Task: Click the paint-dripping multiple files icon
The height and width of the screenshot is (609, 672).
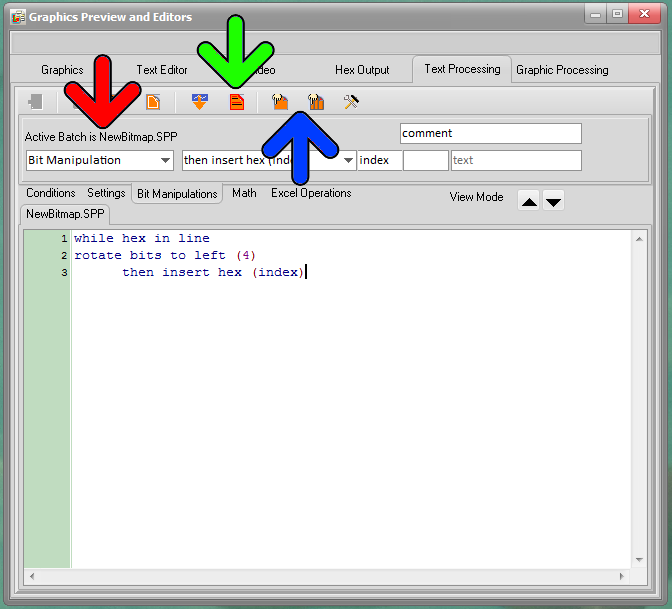Action: 316,102
